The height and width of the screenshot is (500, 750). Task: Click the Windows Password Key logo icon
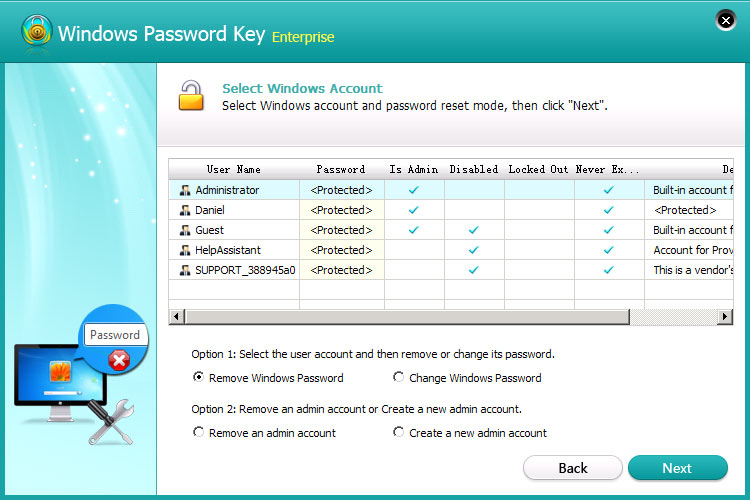(36, 31)
